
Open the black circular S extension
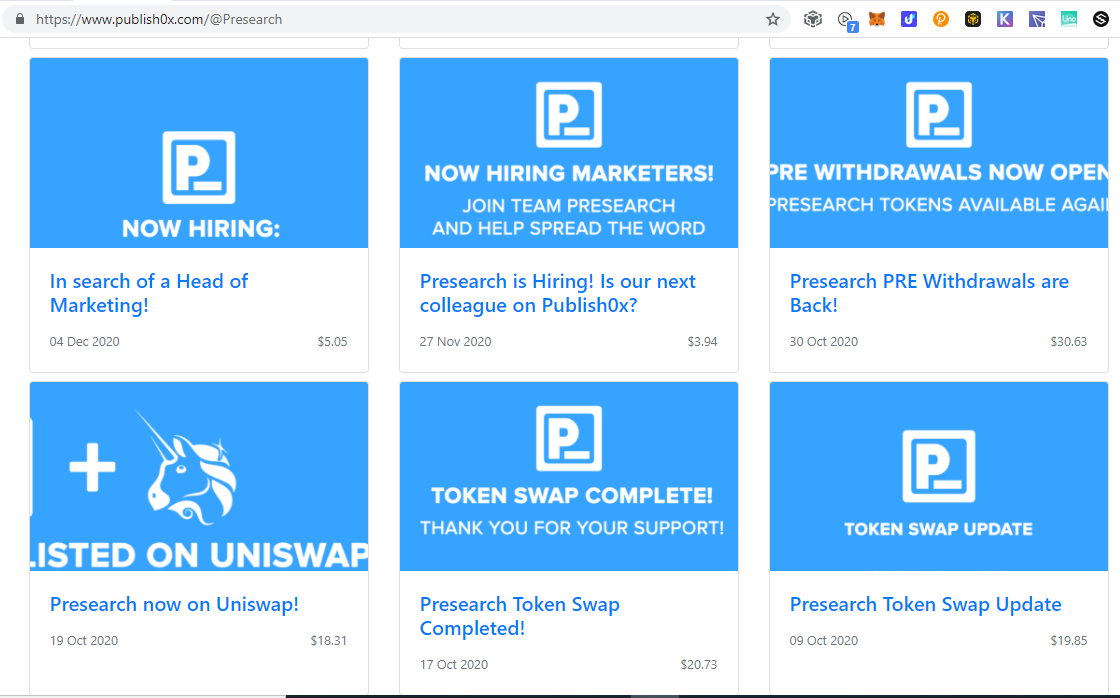pos(1100,18)
